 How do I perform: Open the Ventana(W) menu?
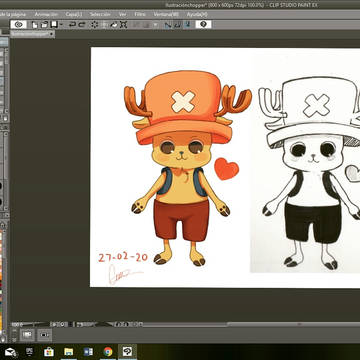tap(166, 14)
